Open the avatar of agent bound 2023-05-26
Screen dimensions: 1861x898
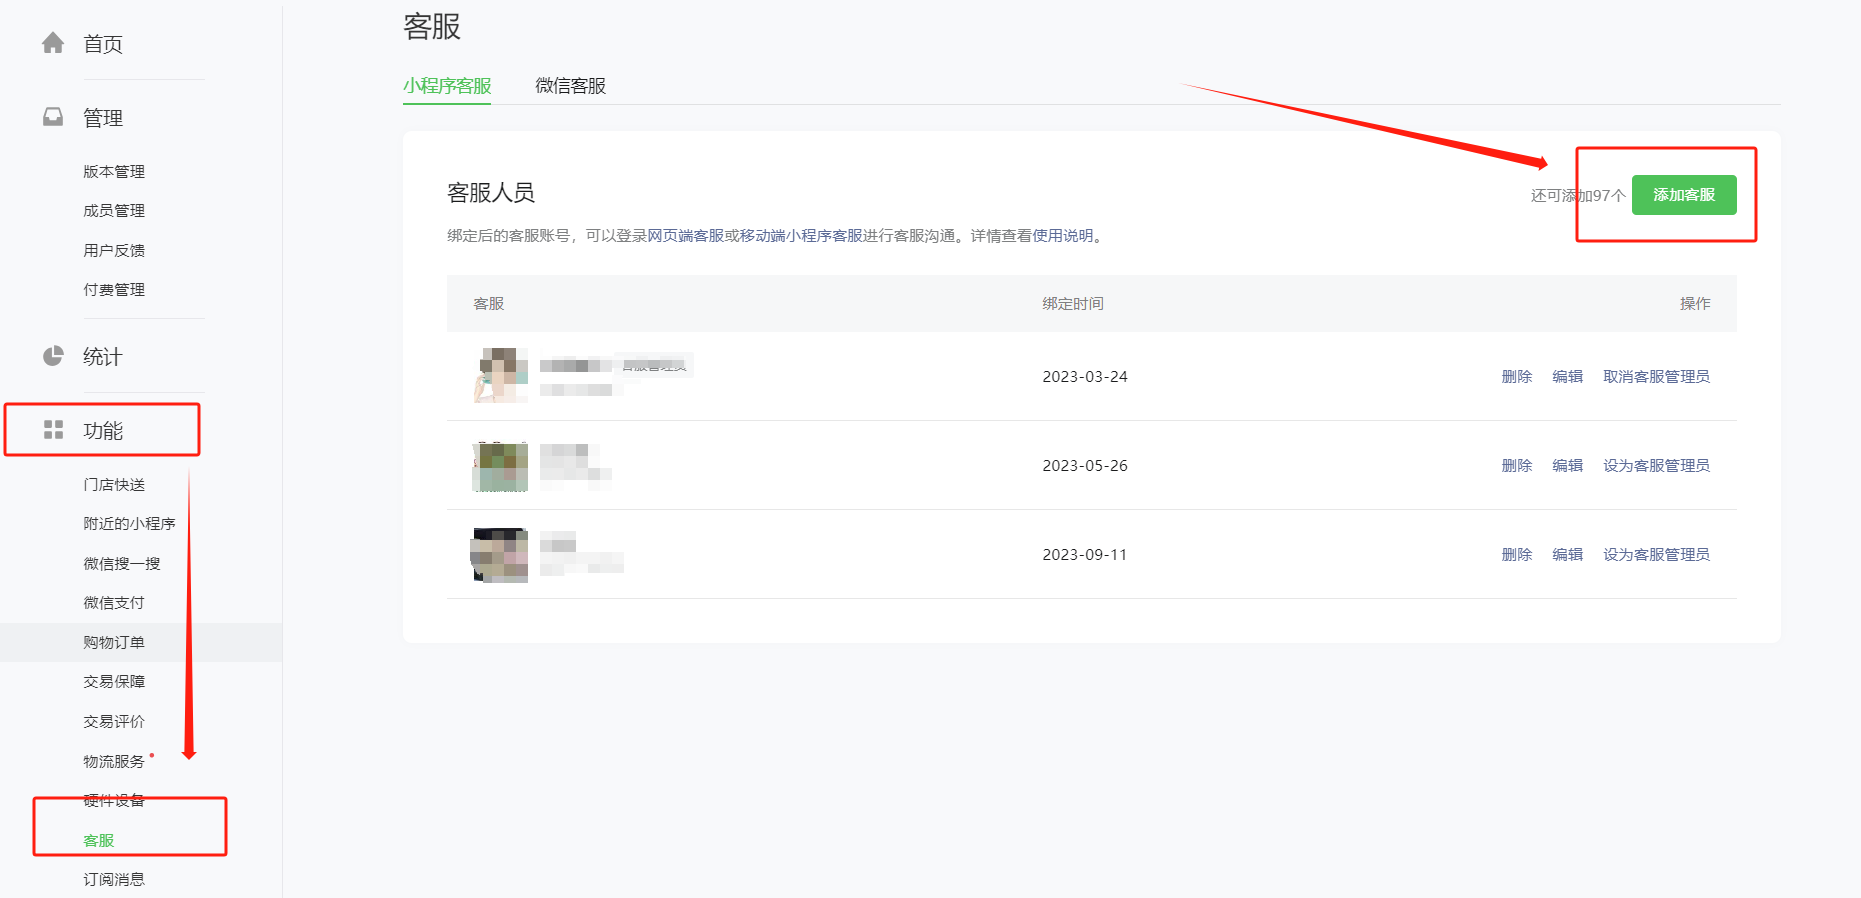tap(500, 466)
